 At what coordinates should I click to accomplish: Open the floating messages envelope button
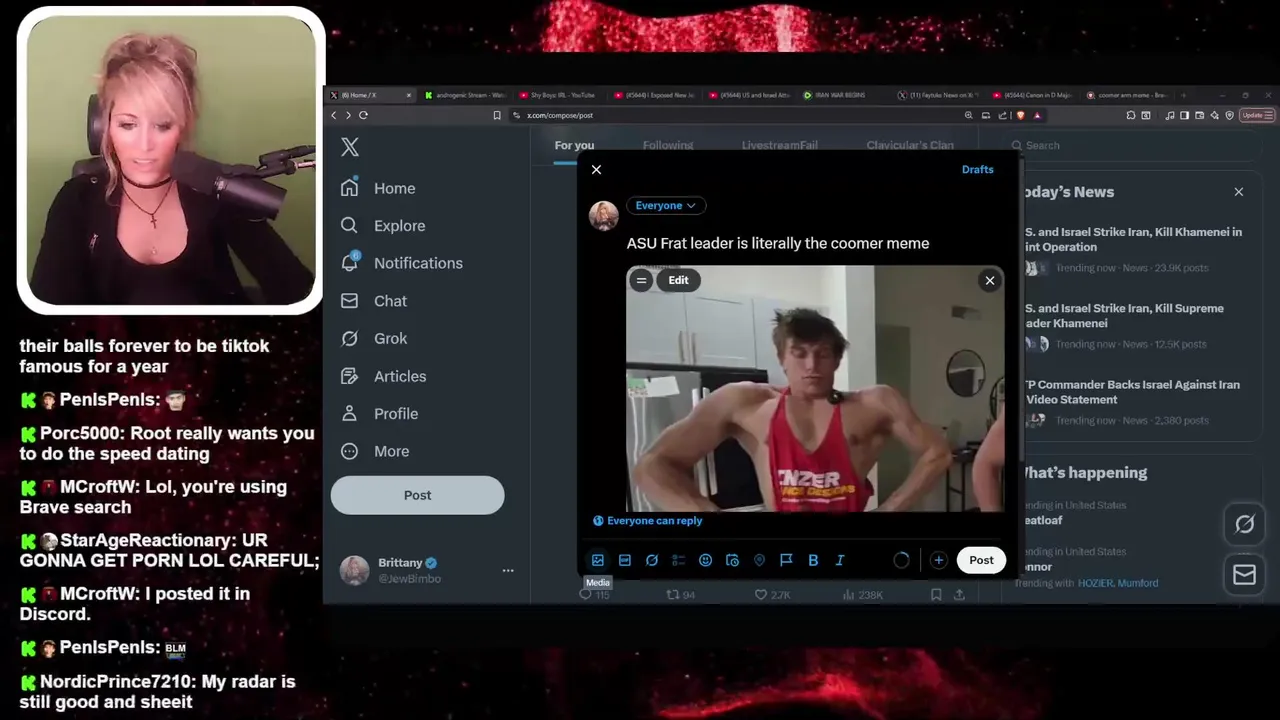click(1245, 575)
